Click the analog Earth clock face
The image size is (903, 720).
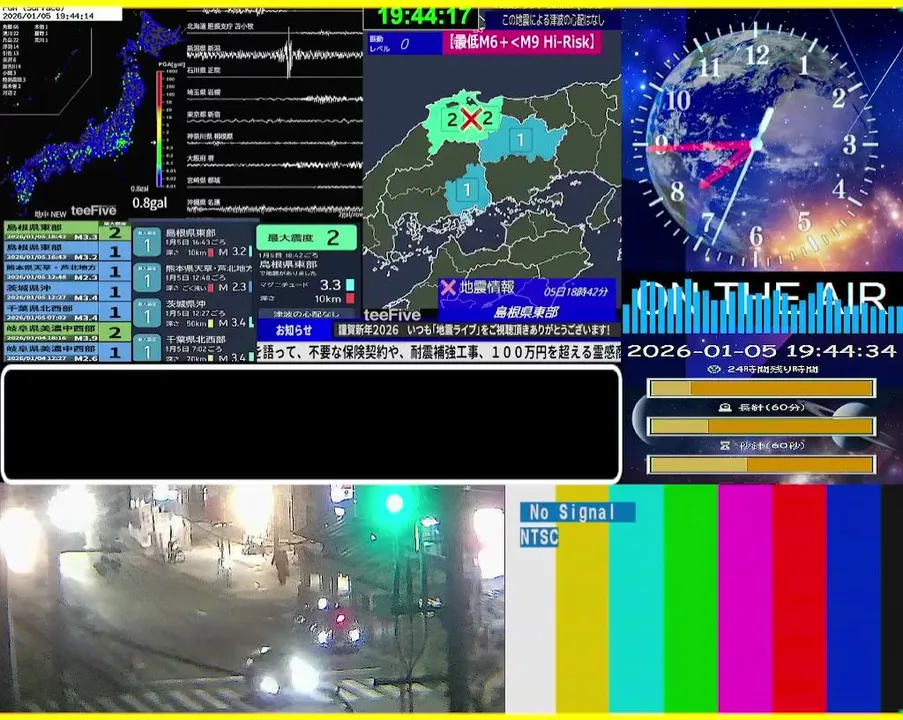[x=756, y=143]
